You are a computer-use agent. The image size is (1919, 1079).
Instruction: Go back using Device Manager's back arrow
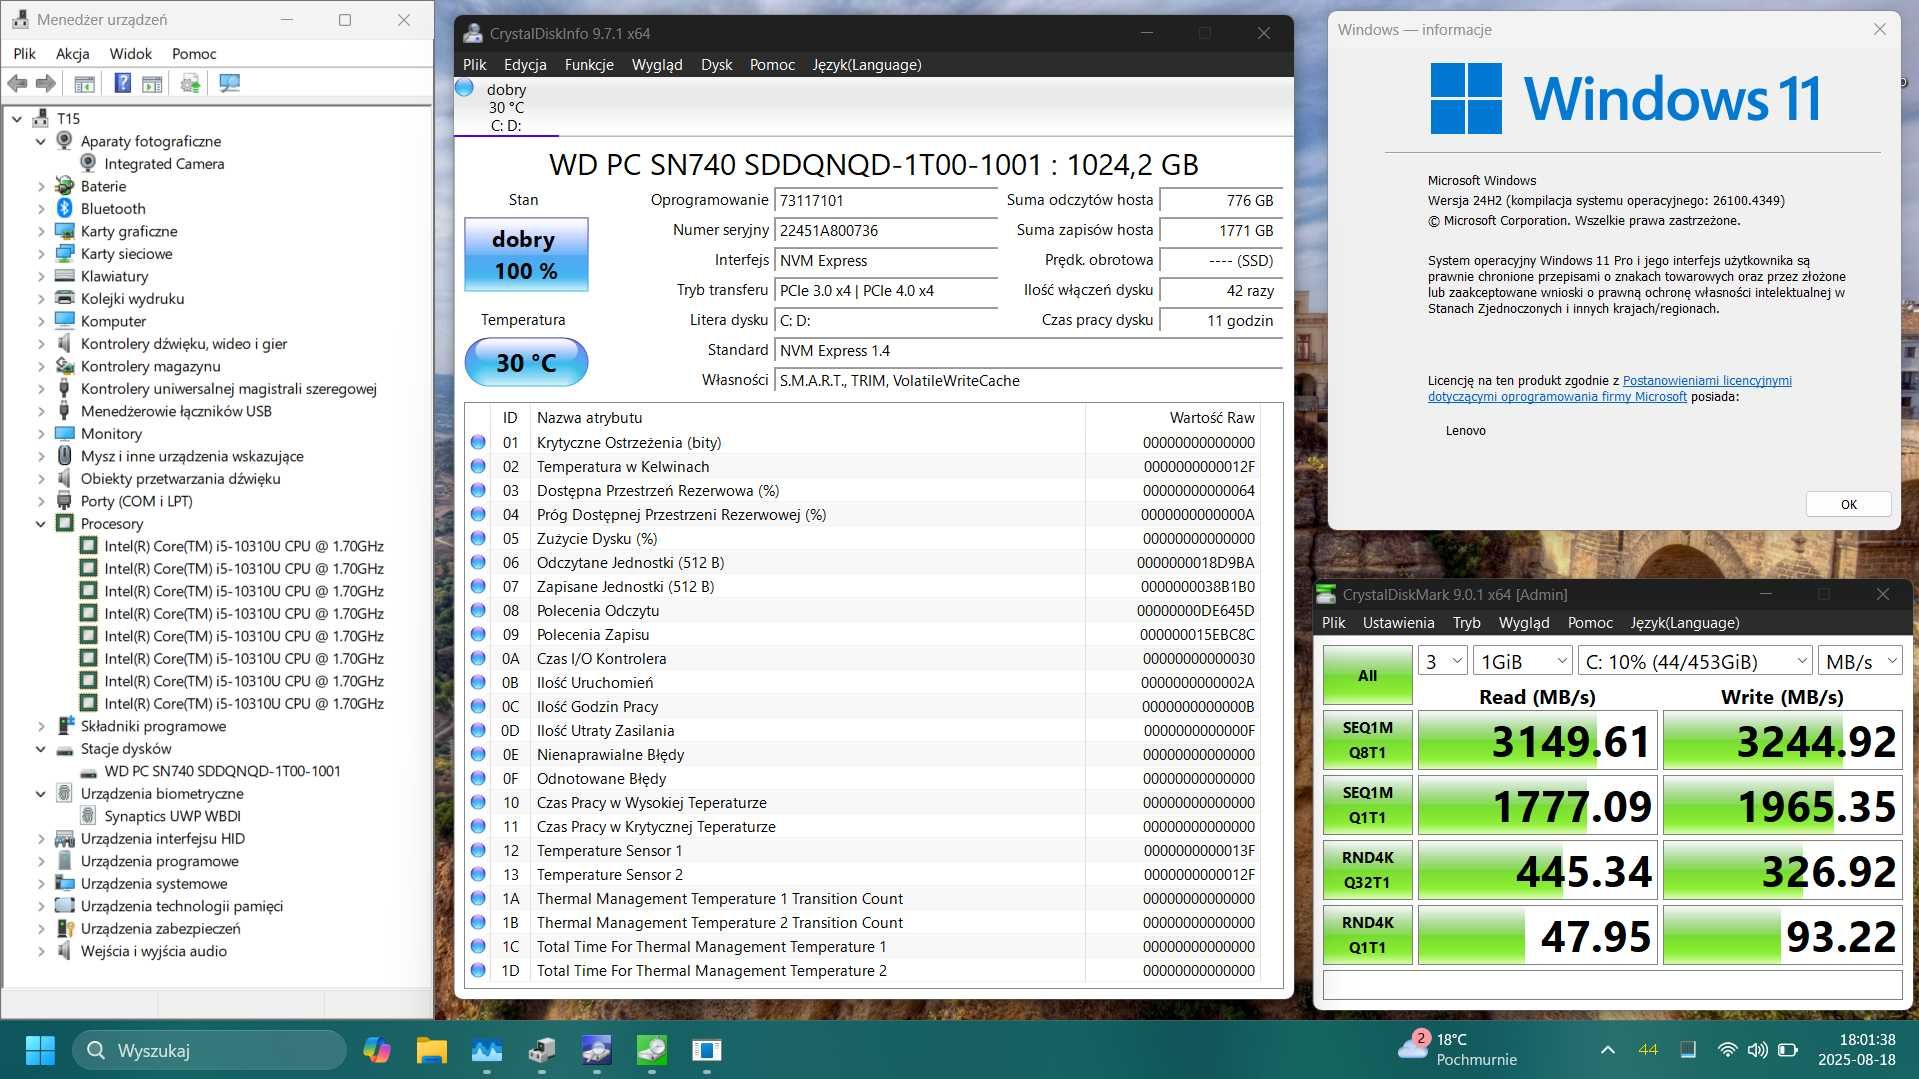tap(17, 83)
